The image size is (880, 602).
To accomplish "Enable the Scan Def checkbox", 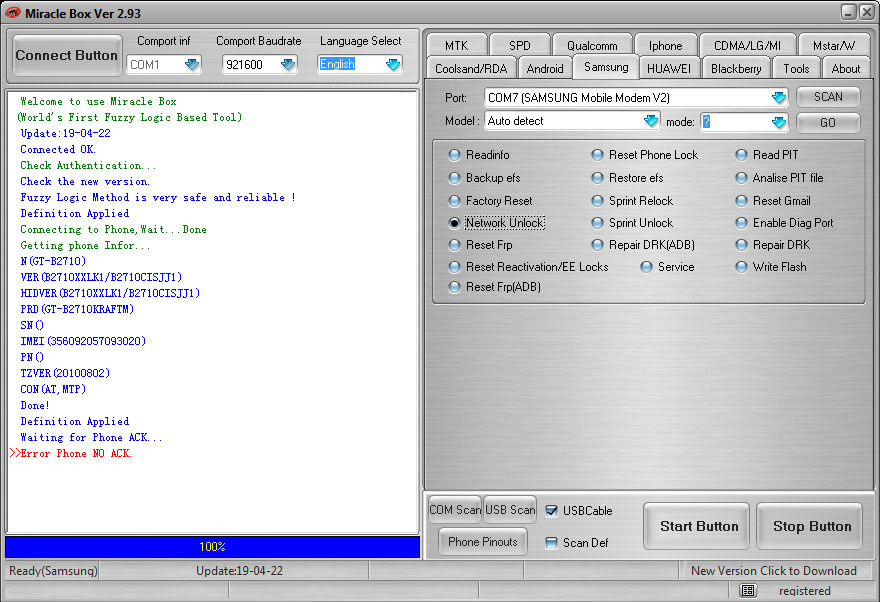I will tap(552, 543).
